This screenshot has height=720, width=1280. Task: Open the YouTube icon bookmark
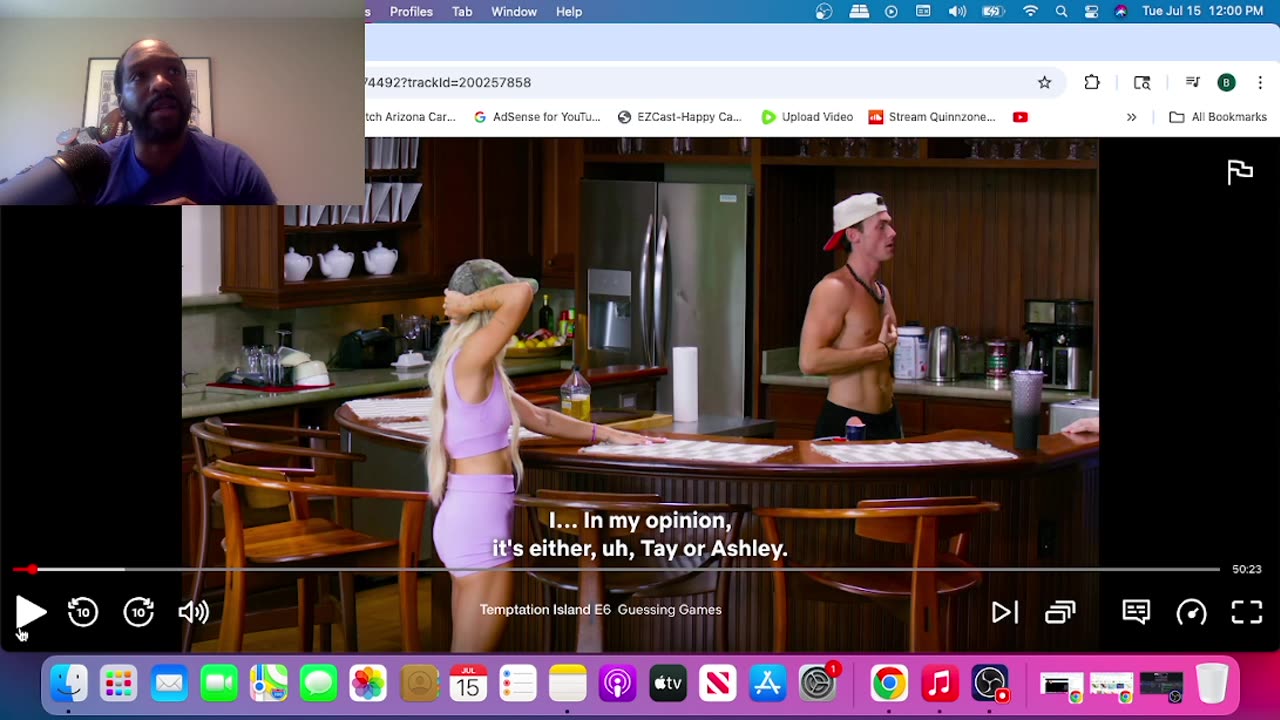pyautogui.click(x=1020, y=117)
